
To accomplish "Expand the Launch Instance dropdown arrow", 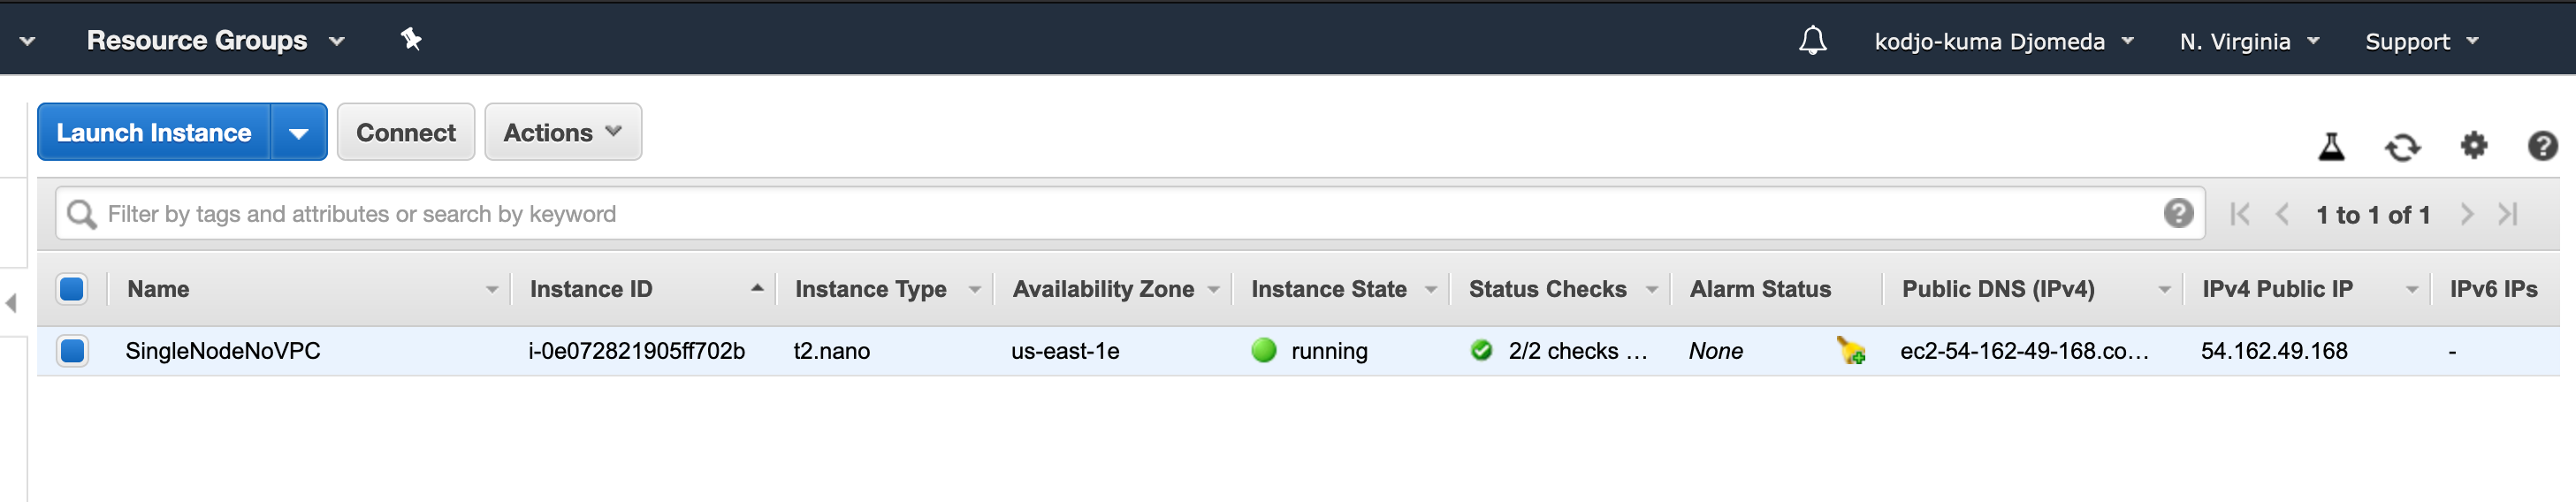I will [x=298, y=133].
